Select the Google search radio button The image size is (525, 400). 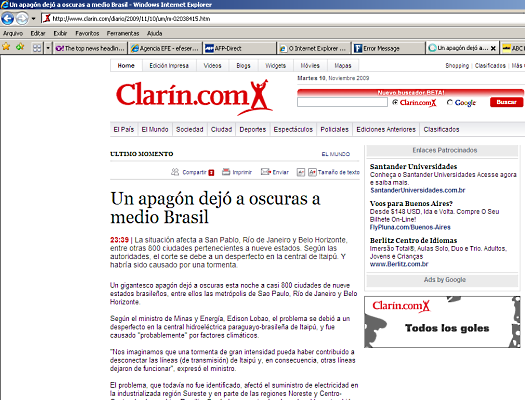pos(450,102)
